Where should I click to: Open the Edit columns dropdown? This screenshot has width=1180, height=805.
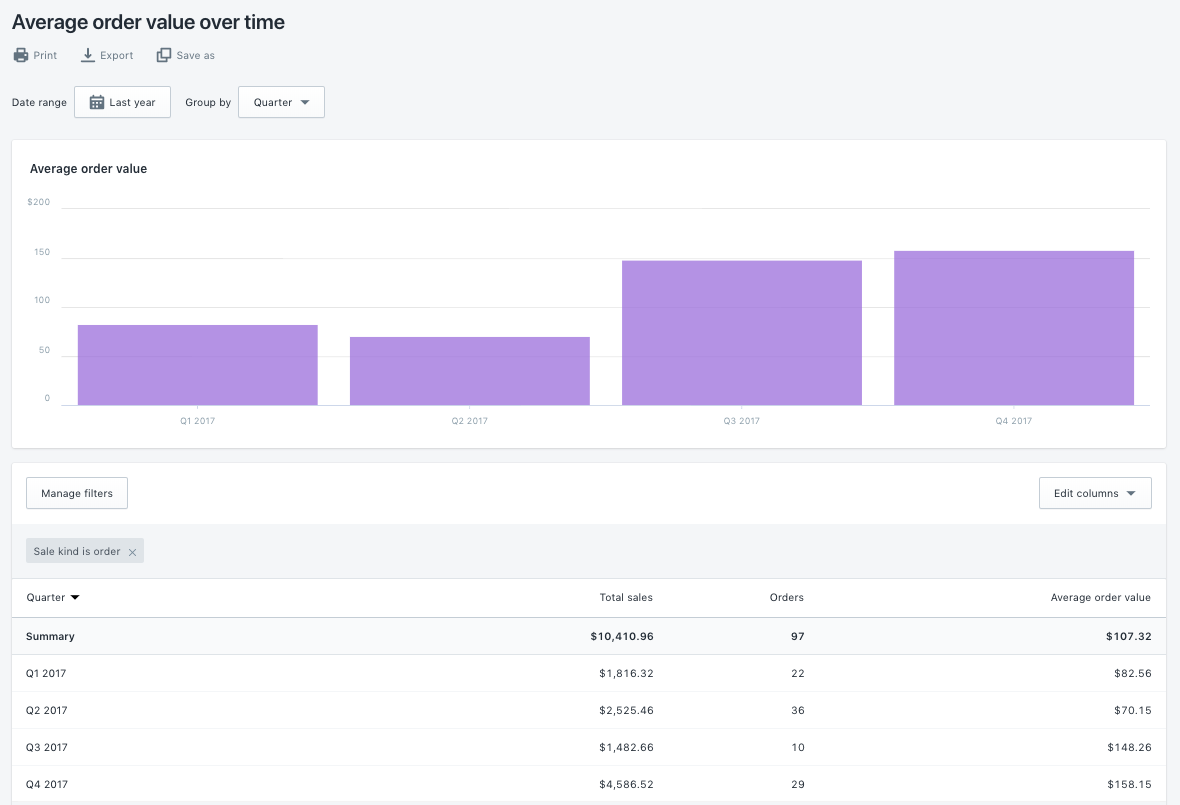[x=1095, y=494]
